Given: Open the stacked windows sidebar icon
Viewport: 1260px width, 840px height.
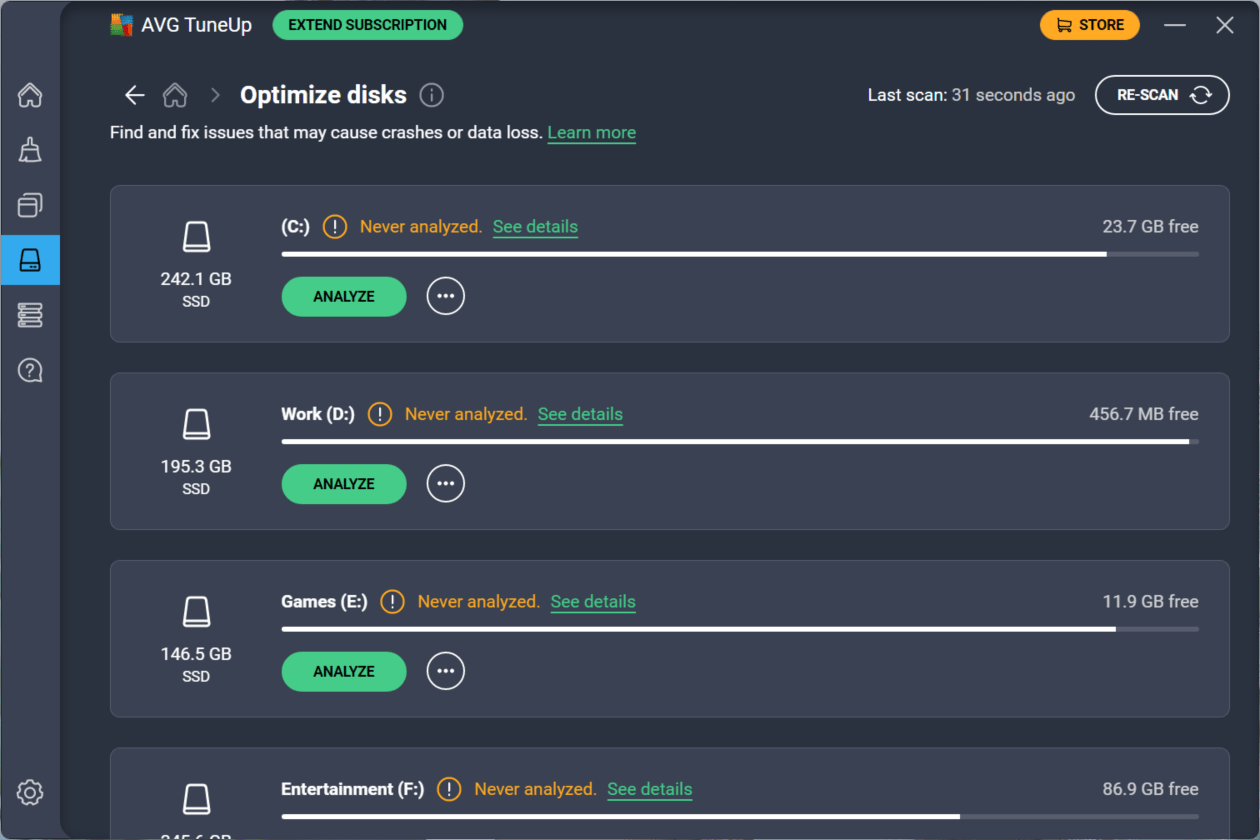Looking at the screenshot, I should (x=30, y=205).
